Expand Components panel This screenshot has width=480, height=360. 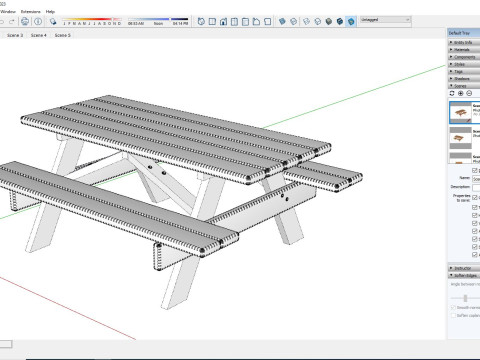[x=464, y=57]
